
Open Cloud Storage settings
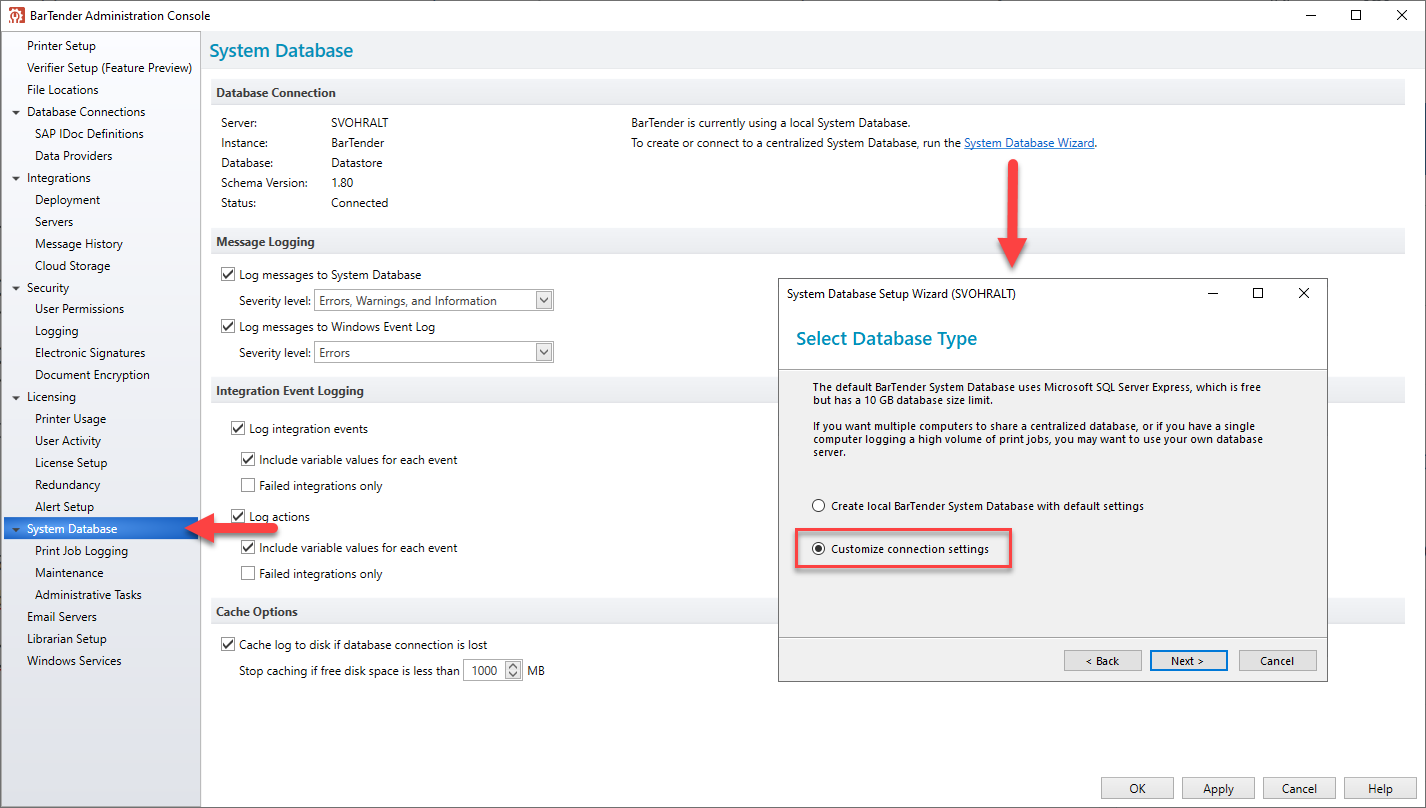coord(72,266)
